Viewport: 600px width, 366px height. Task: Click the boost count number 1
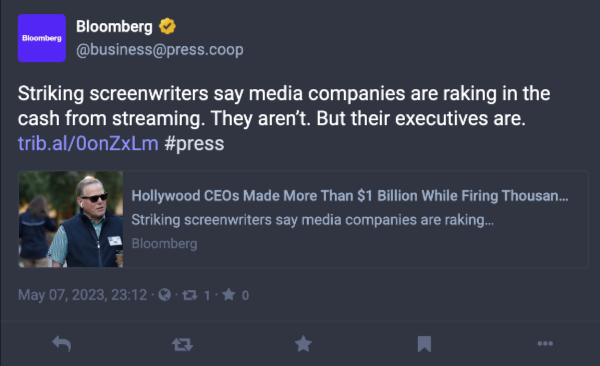(x=207, y=295)
